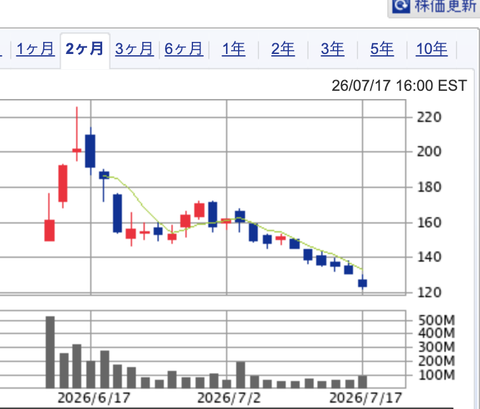The image size is (480, 409).
Task: Click the tallest red candlestick near 220
Action: click(77, 150)
